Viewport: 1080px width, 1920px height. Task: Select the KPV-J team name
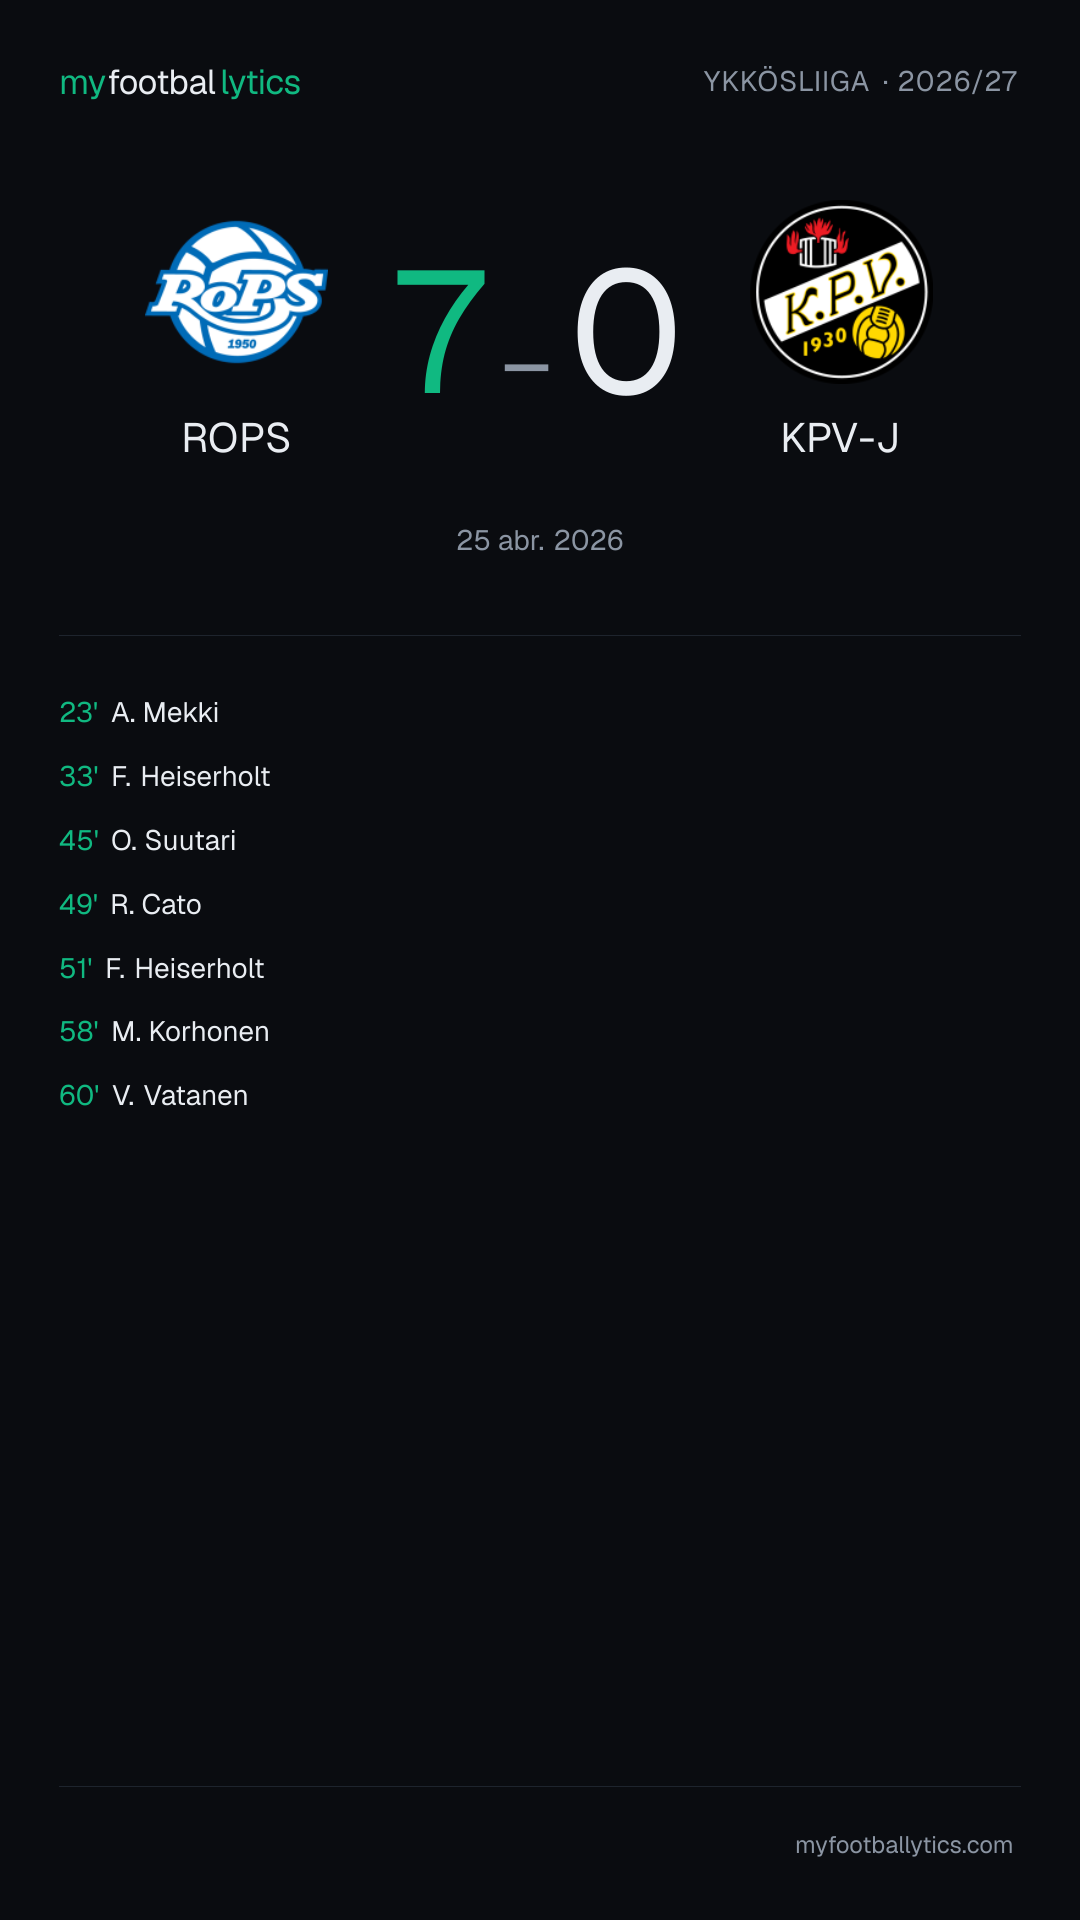[x=840, y=438]
